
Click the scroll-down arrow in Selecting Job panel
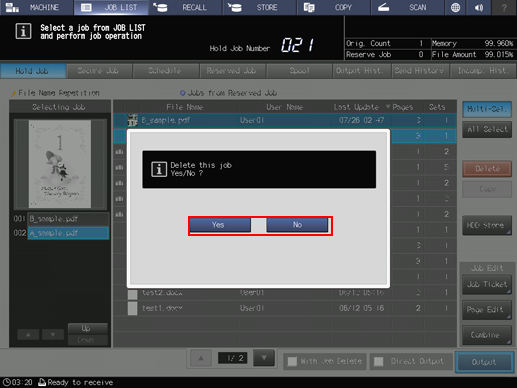coord(53,334)
